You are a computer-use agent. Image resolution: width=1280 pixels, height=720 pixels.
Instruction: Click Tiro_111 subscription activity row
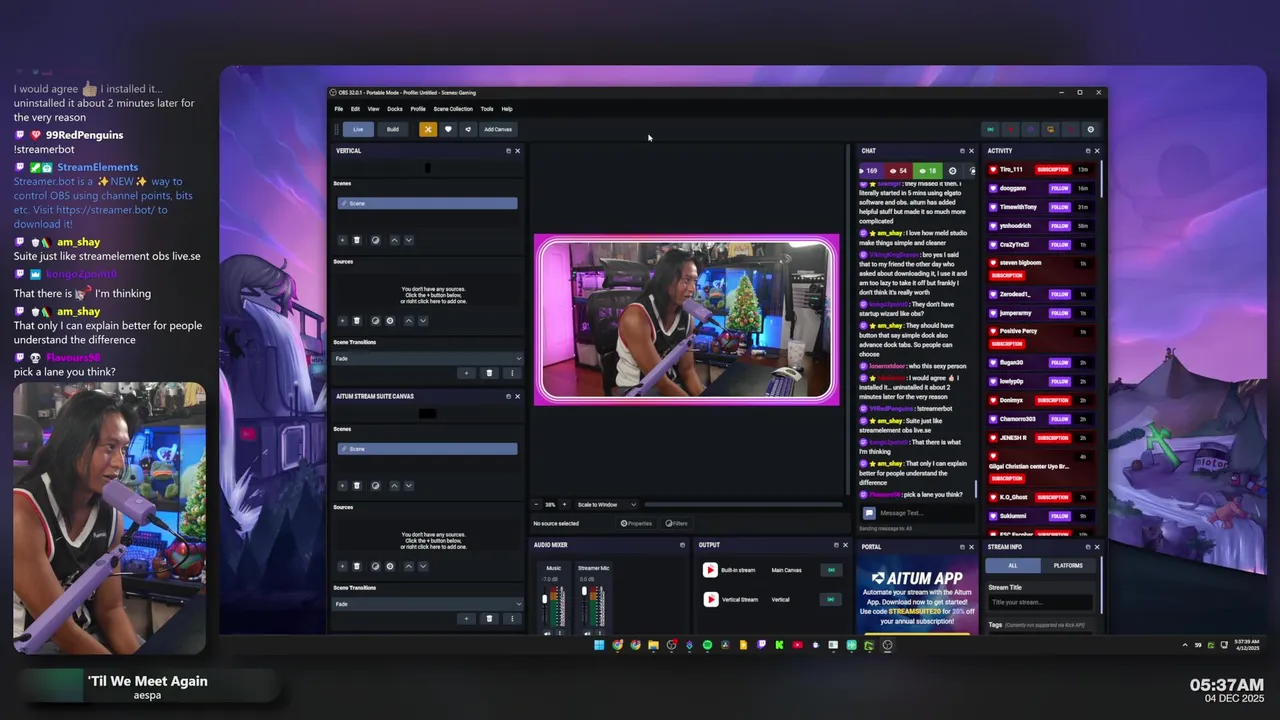1040,169
